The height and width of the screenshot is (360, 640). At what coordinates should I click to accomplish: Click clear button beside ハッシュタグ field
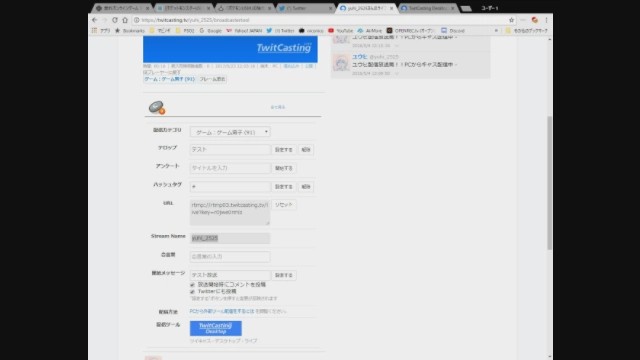tap(306, 187)
